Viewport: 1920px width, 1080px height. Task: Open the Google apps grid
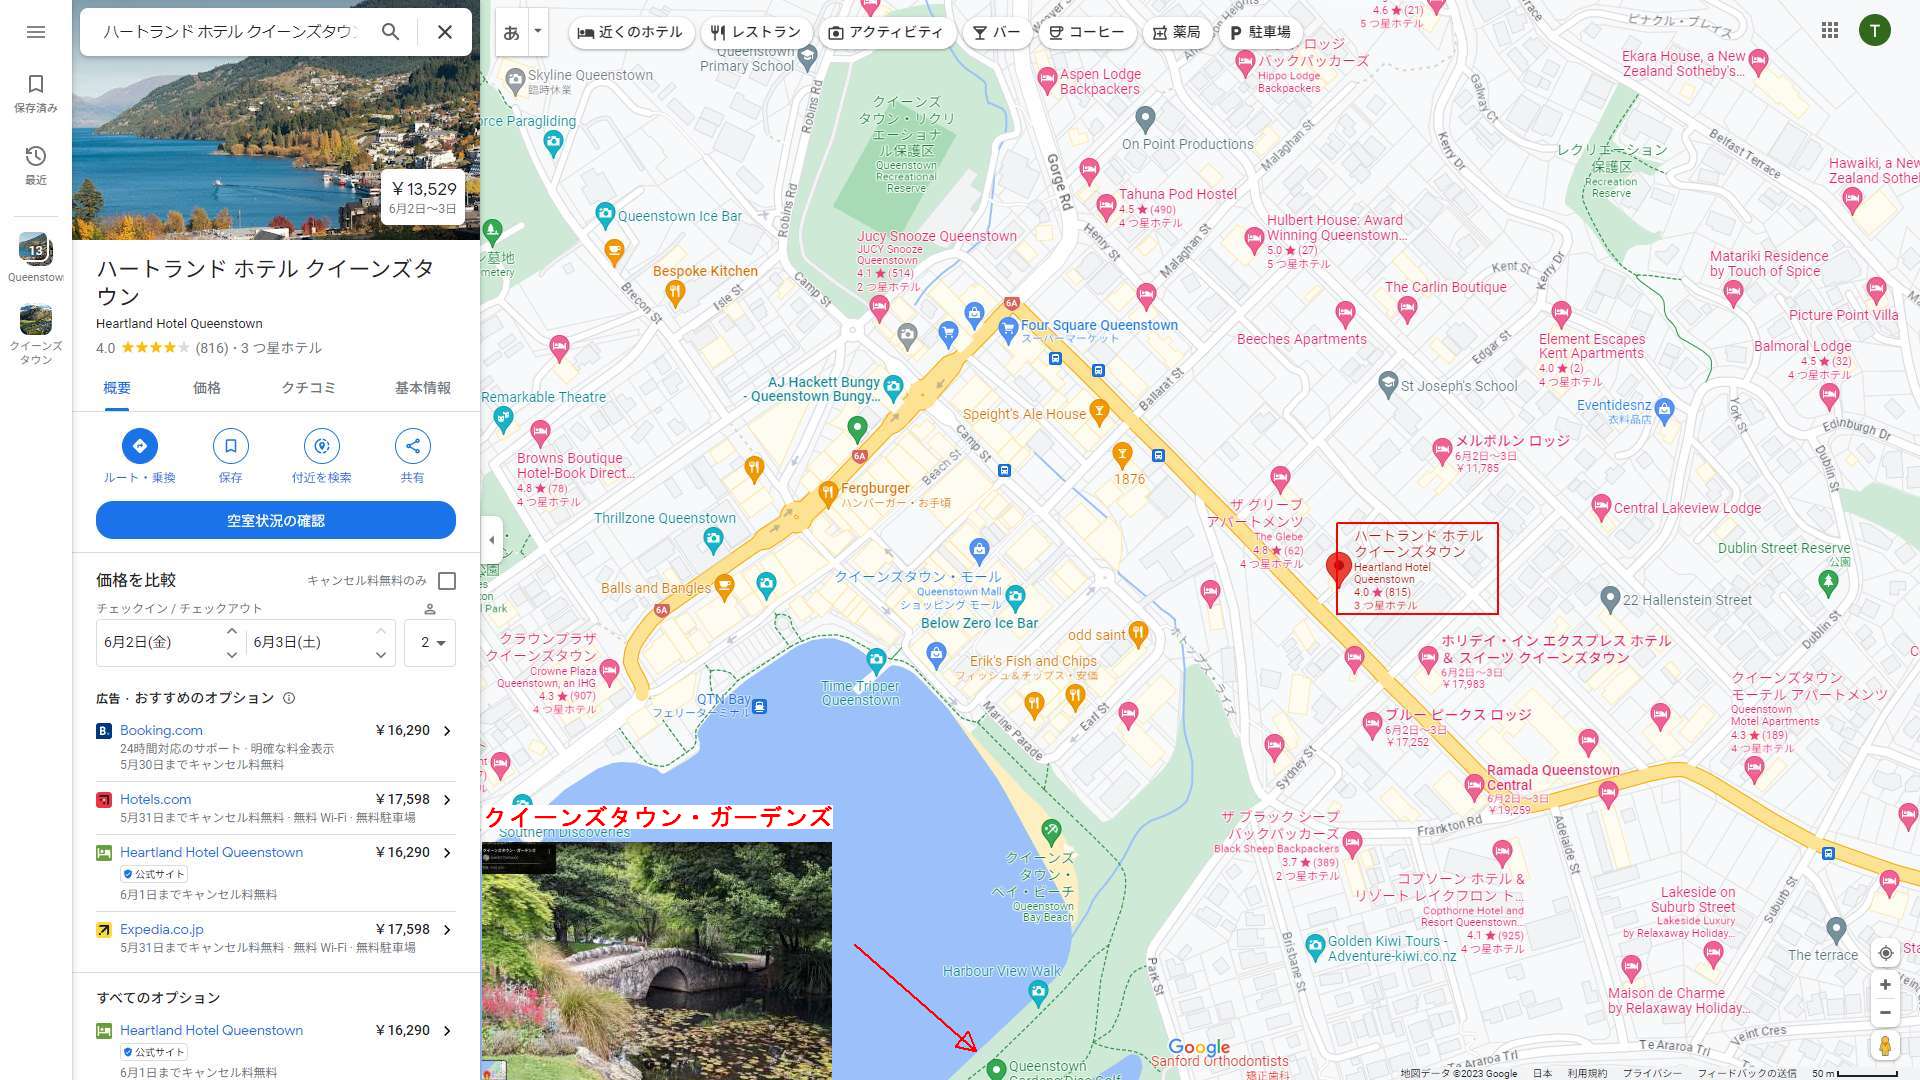[x=1830, y=31]
